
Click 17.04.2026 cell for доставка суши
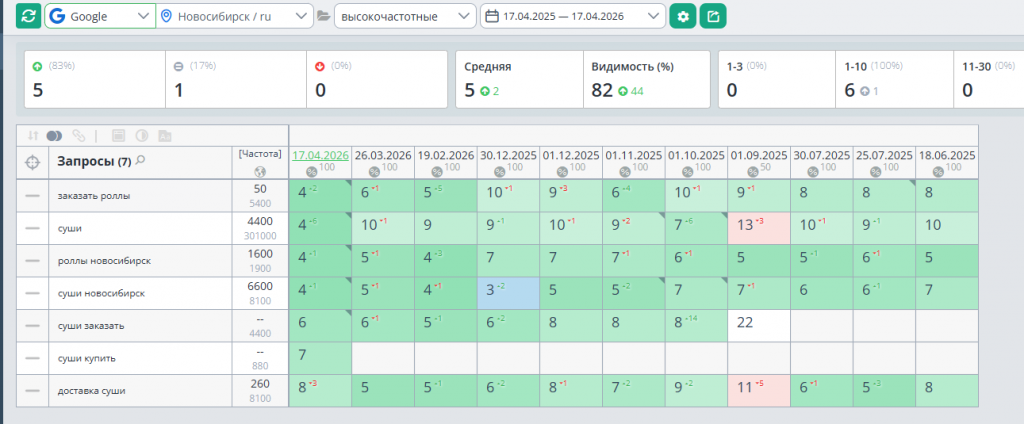tap(320, 391)
